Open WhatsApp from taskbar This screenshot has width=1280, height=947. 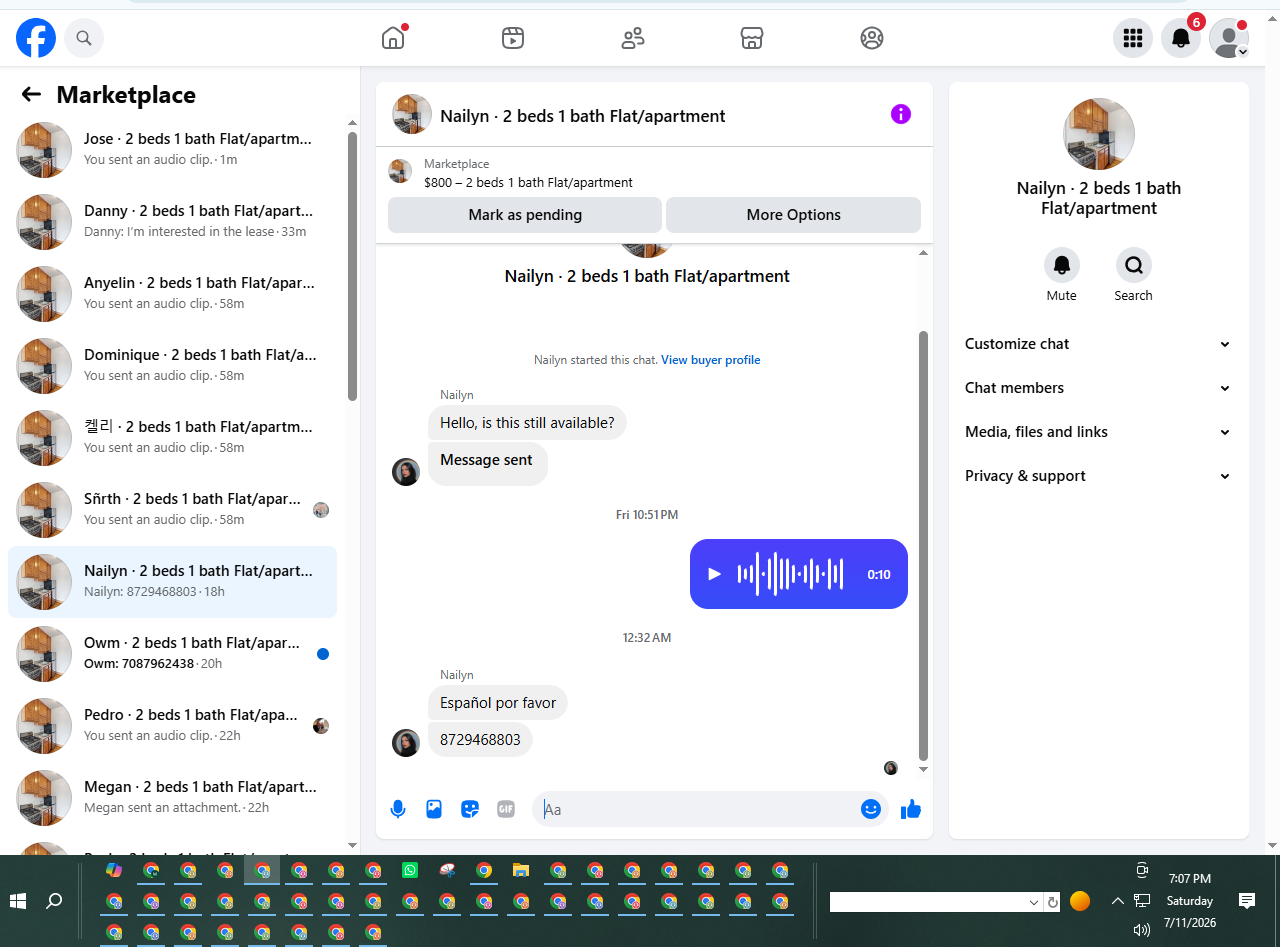[410, 870]
